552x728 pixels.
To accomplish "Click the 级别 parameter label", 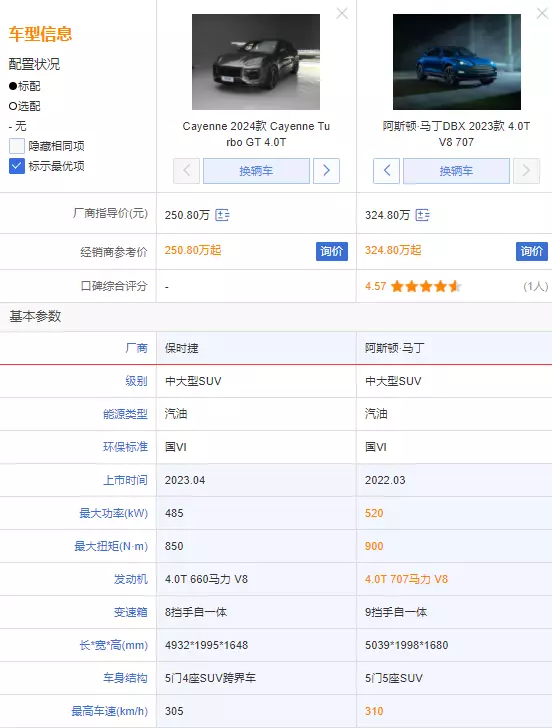I will point(136,381).
